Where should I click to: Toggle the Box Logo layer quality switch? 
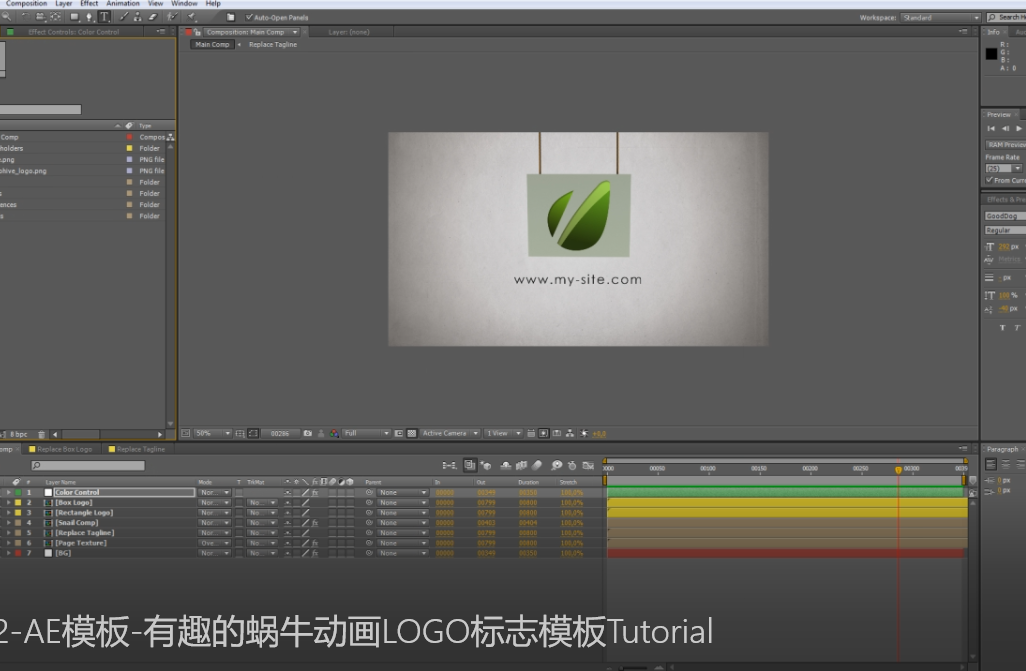(x=306, y=503)
